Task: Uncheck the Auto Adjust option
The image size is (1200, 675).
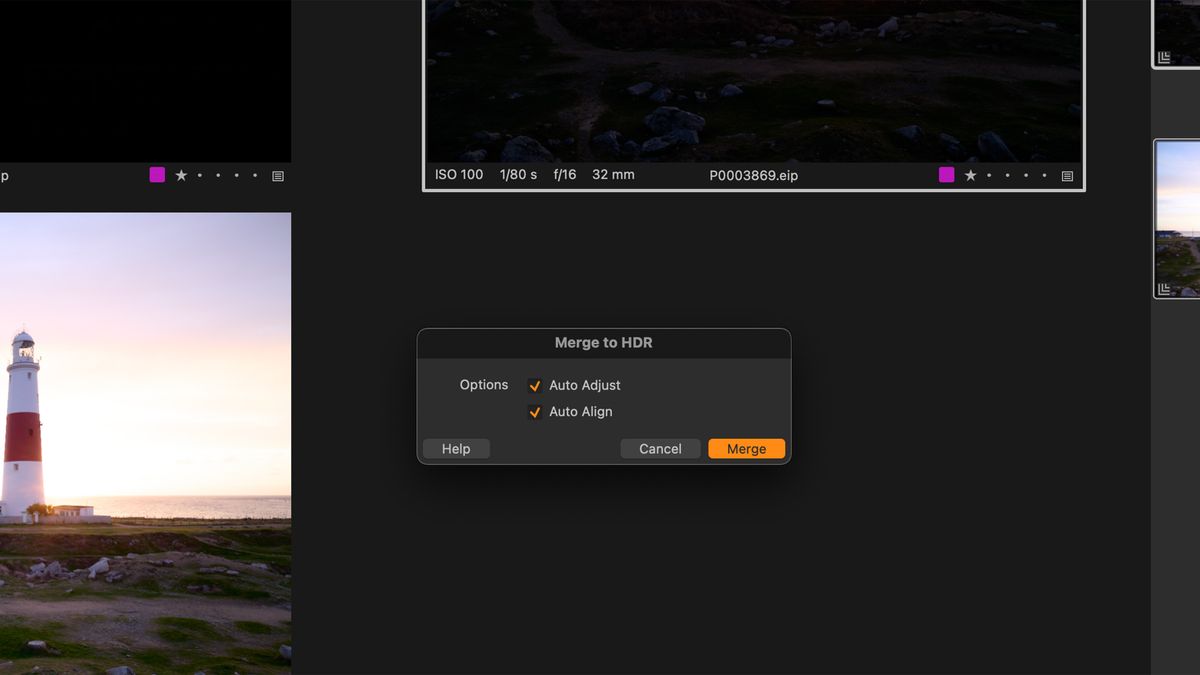Action: click(x=535, y=385)
